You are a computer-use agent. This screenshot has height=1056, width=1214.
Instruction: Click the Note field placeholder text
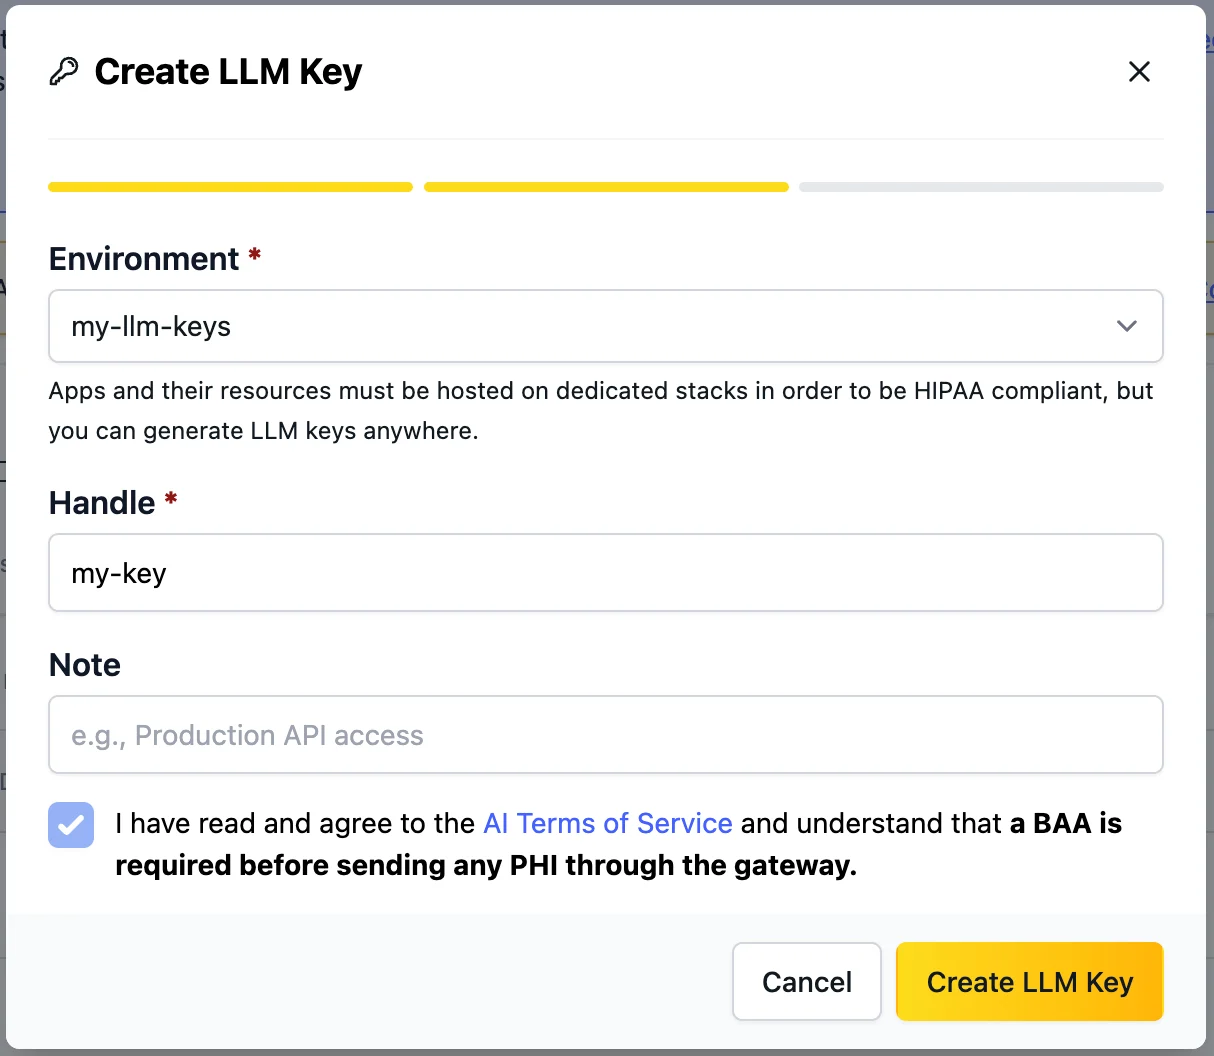[247, 735]
